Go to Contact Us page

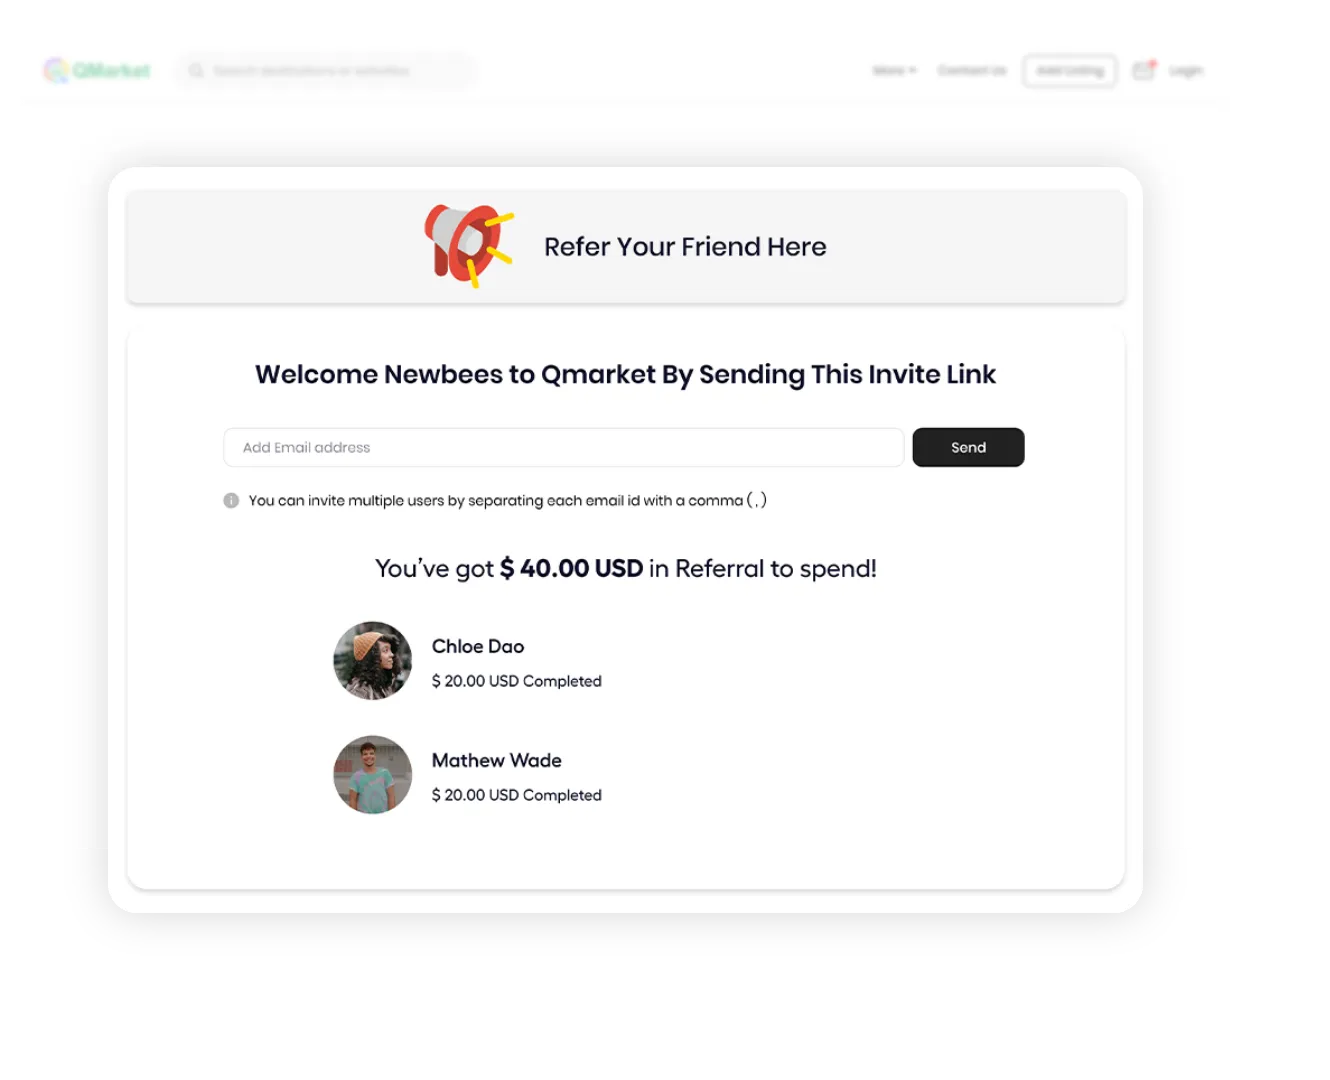[x=972, y=70]
